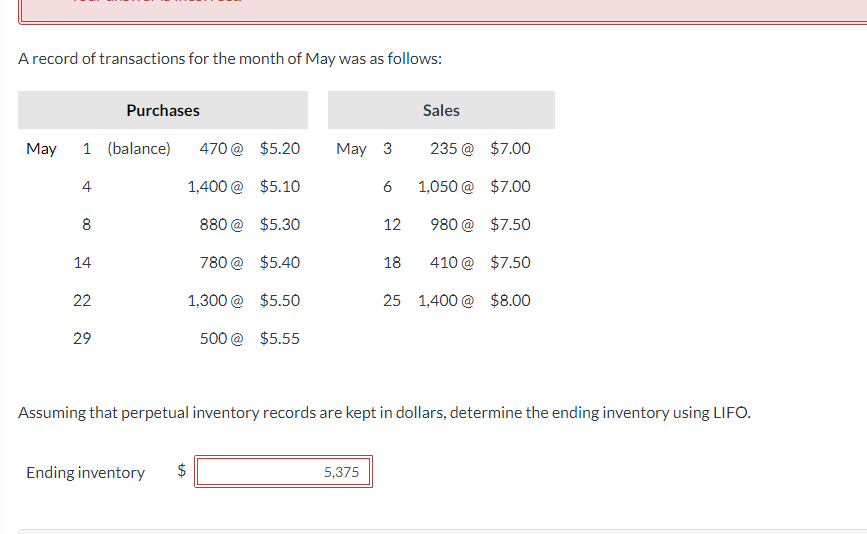Click the Ending inventory input field
Viewport: 867px width, 534px height.
point(283,472)
